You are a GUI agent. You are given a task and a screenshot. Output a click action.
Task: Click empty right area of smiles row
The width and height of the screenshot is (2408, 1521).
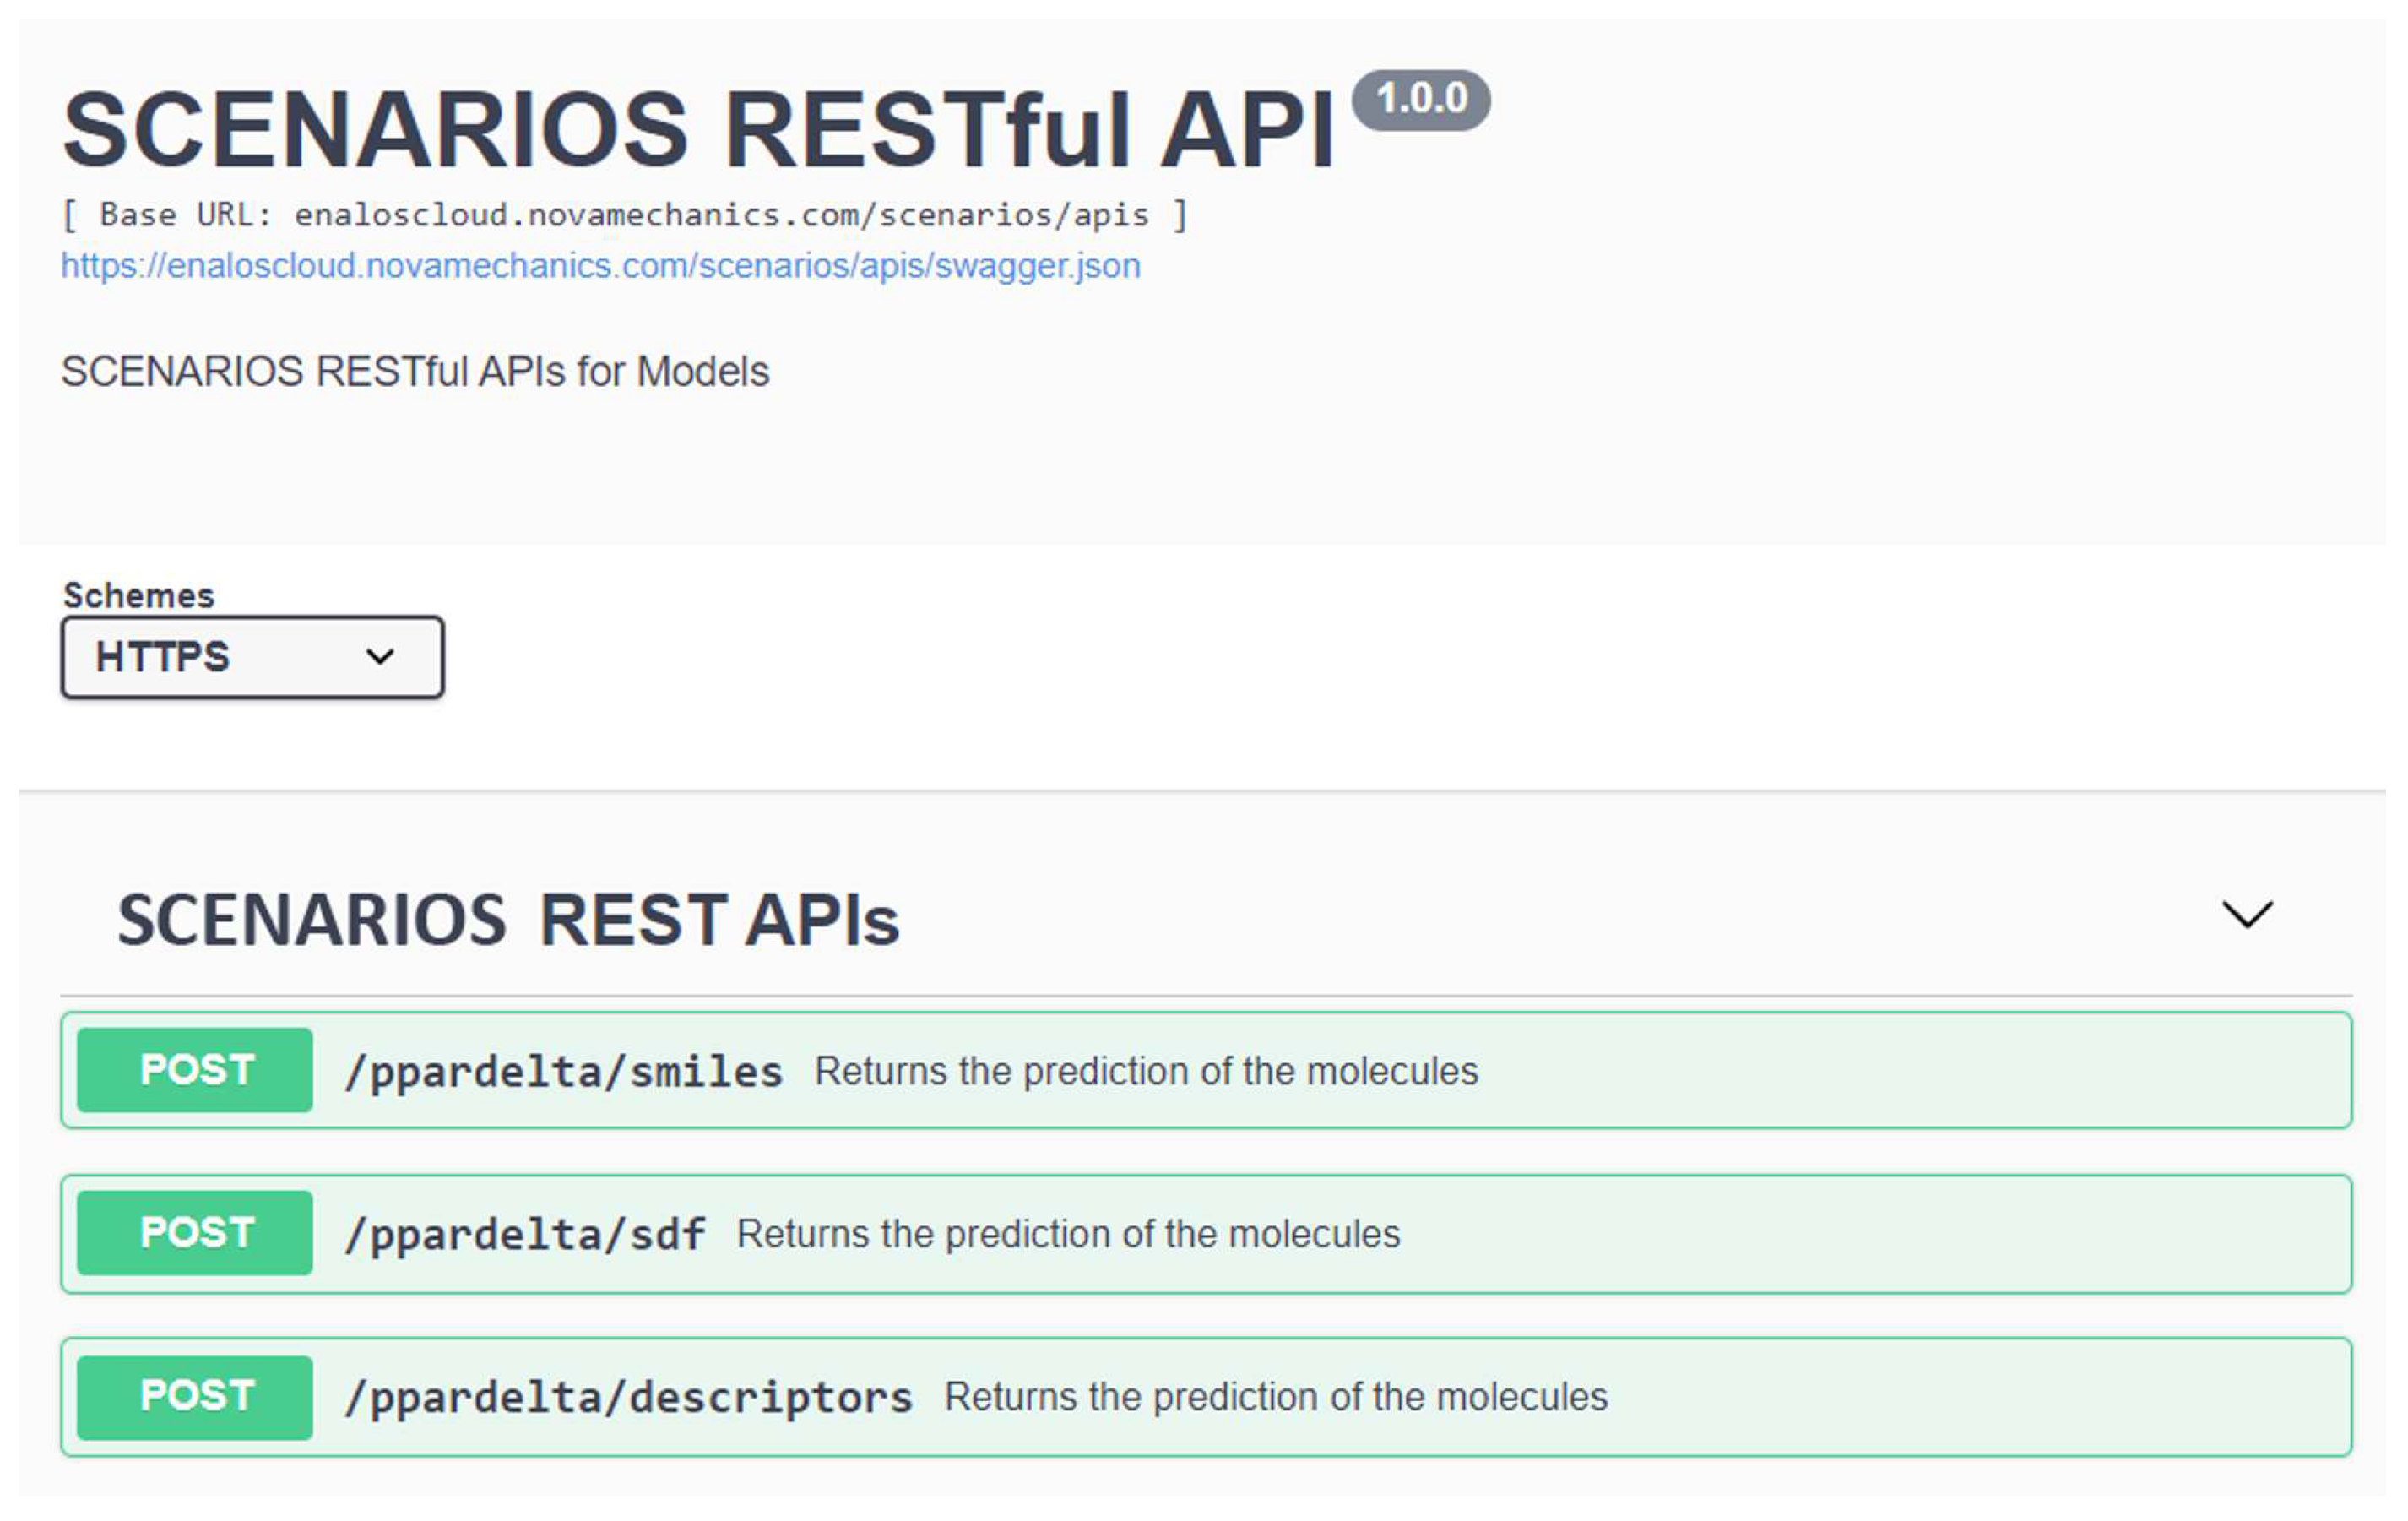coord(1950,1070)
